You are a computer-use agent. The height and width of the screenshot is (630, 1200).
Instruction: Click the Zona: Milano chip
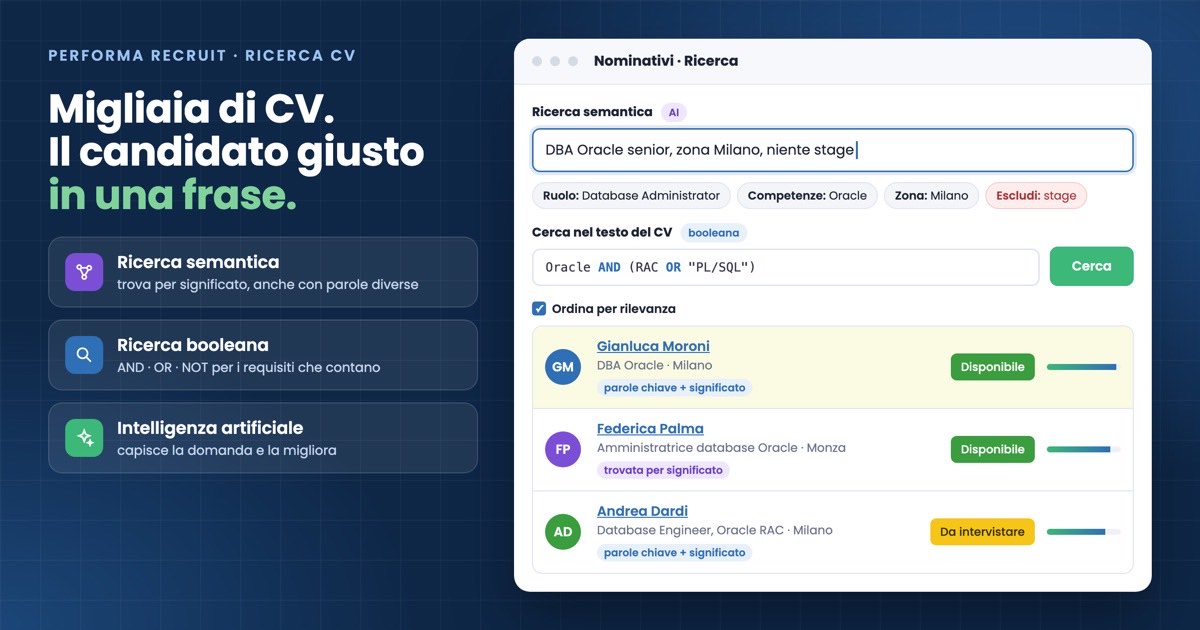931,196
